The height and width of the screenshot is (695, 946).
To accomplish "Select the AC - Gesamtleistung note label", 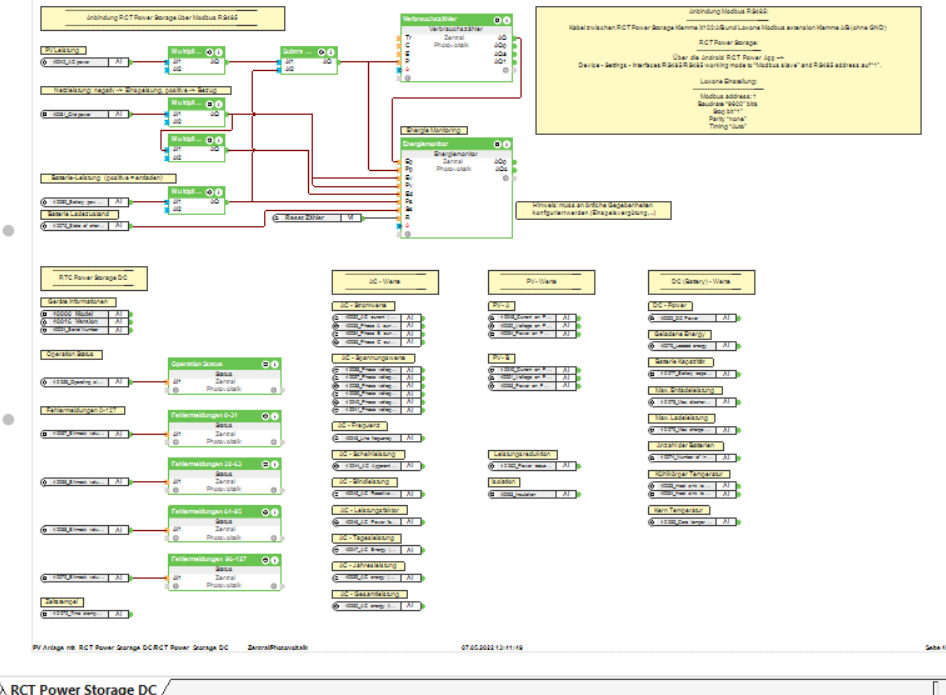I will [x=370, y=594].
